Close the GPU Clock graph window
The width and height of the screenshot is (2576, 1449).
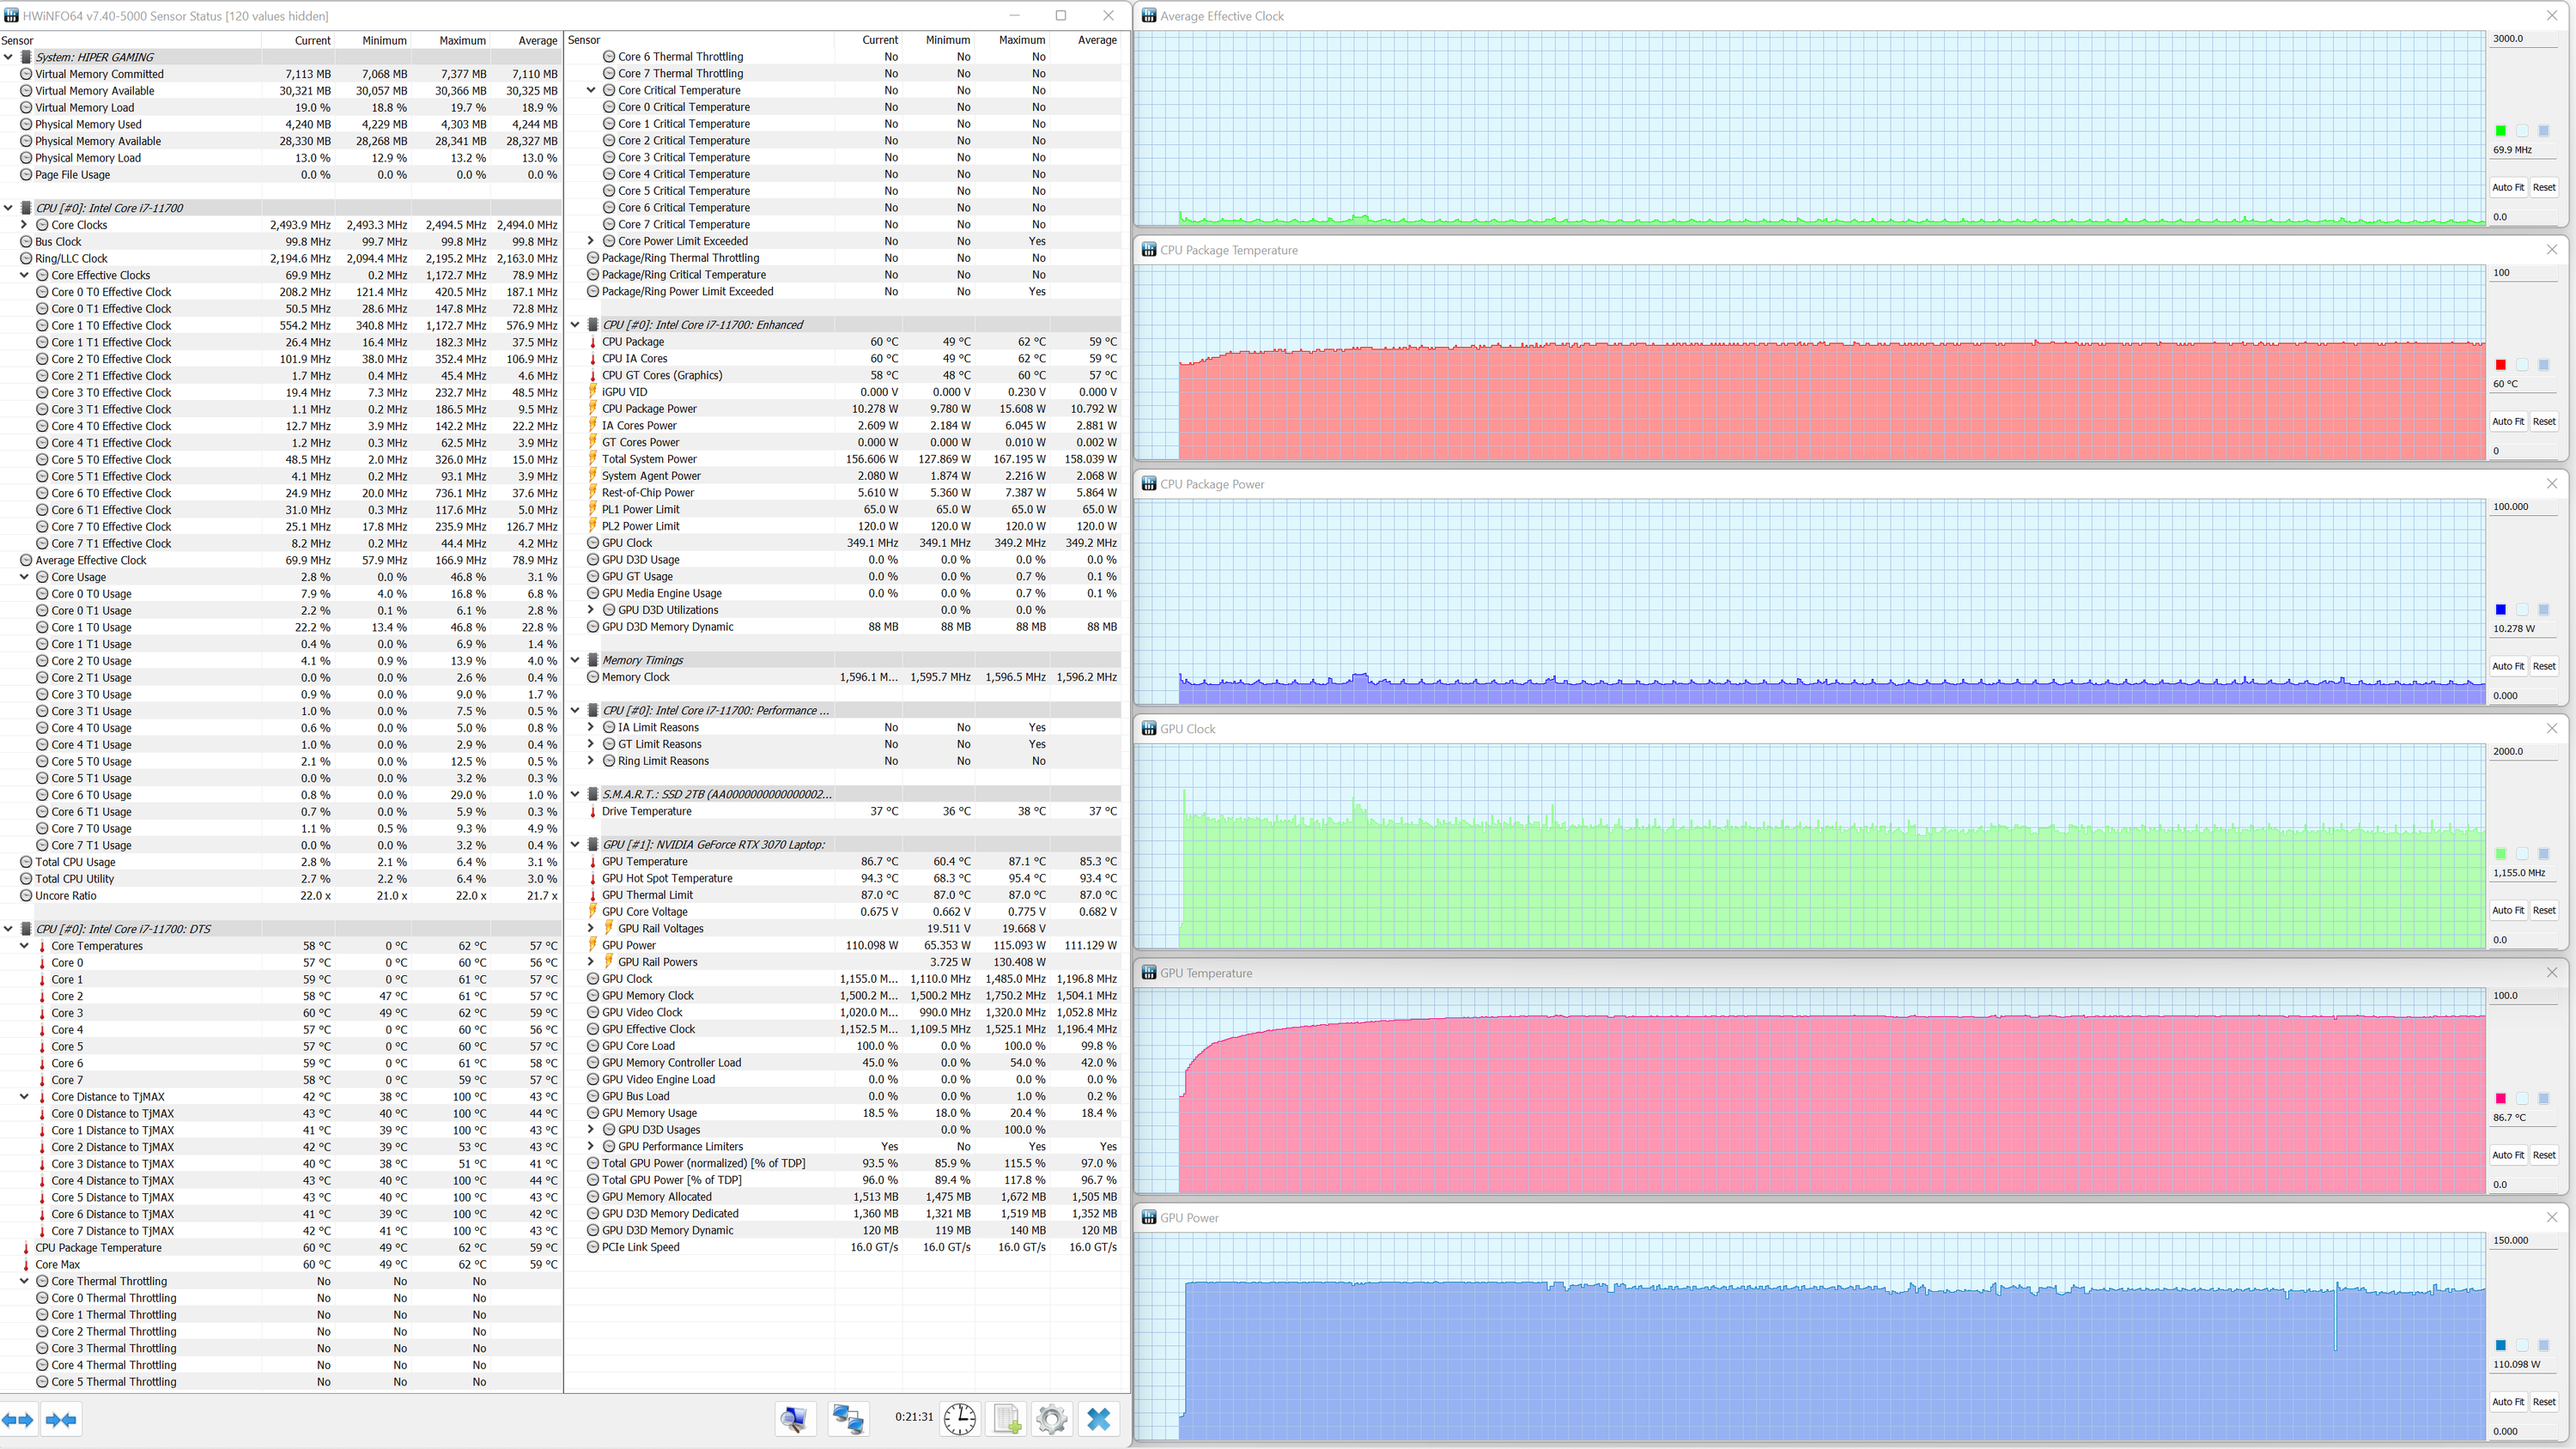coord(2551,728)
